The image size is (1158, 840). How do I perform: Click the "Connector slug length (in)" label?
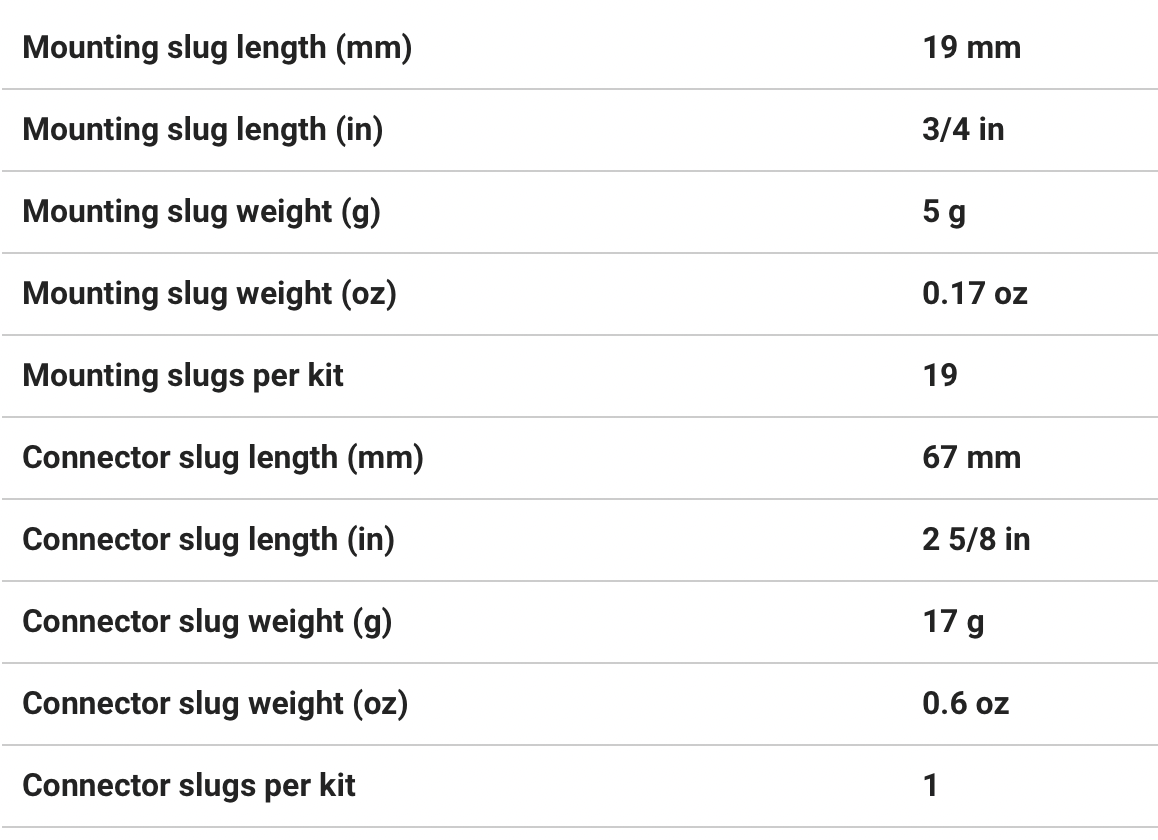208,540
